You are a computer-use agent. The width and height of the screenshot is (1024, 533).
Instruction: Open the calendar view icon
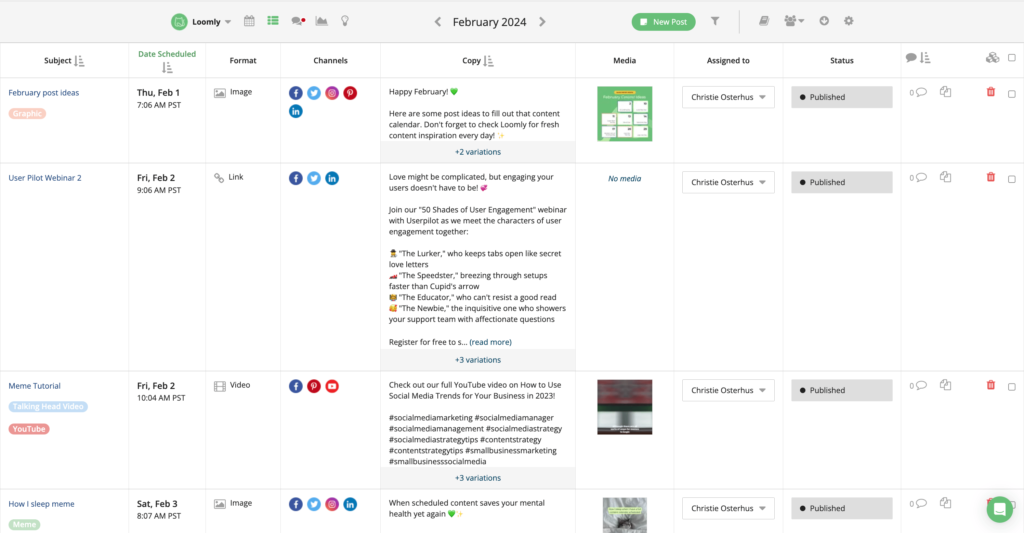249,21
